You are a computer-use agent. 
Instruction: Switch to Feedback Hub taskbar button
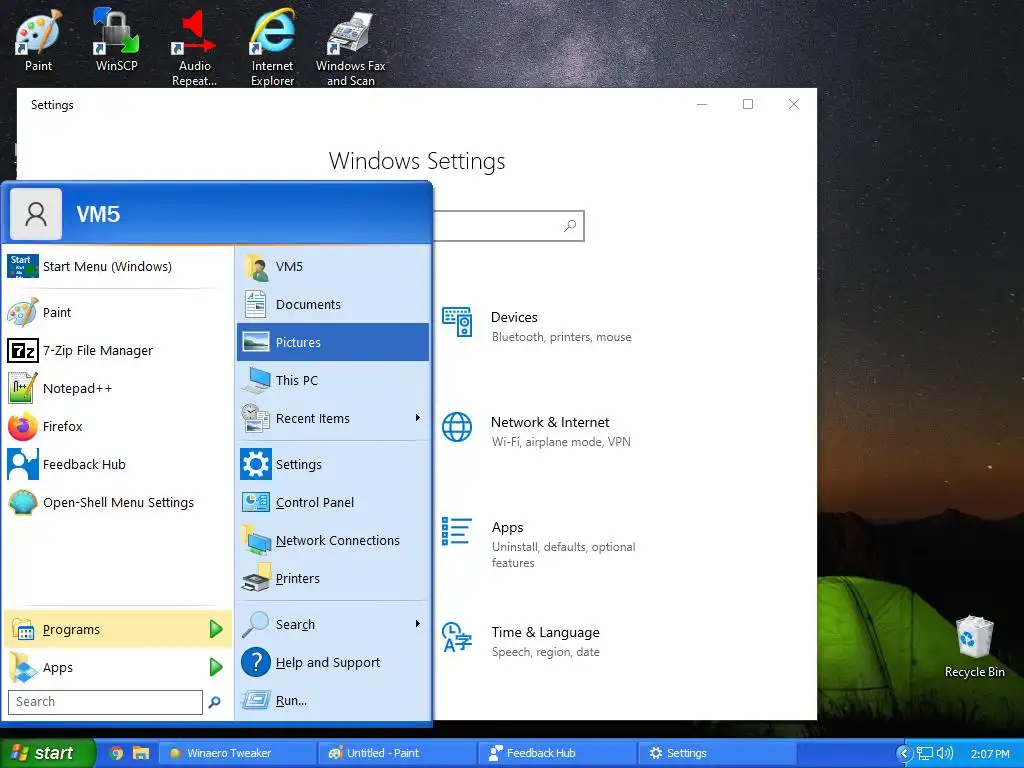point(557,753)
